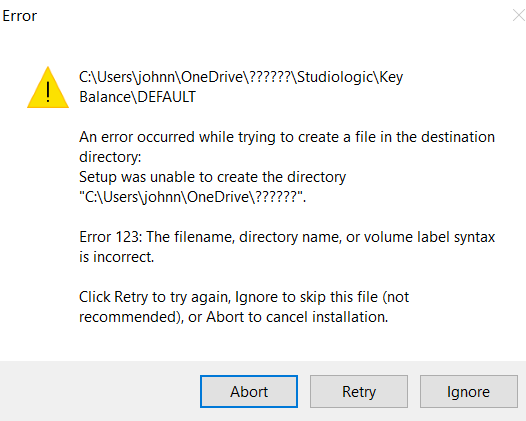
Task: Click the 'An error occurred while trying' sentence
Action: click(287, 137)
